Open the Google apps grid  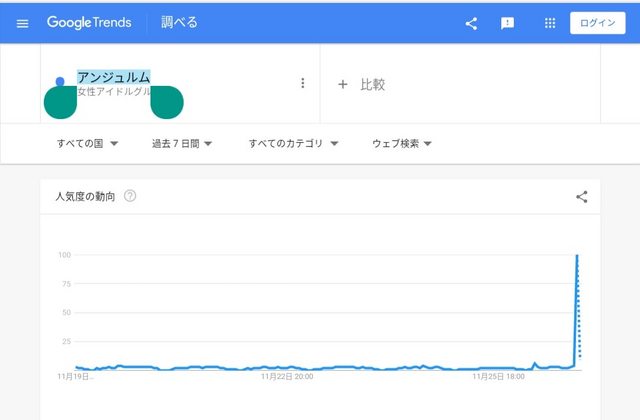coord(550,23)
